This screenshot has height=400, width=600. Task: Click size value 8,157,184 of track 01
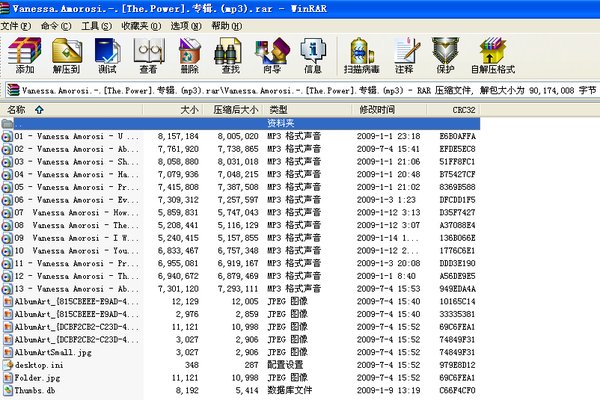tap(178, 136)
